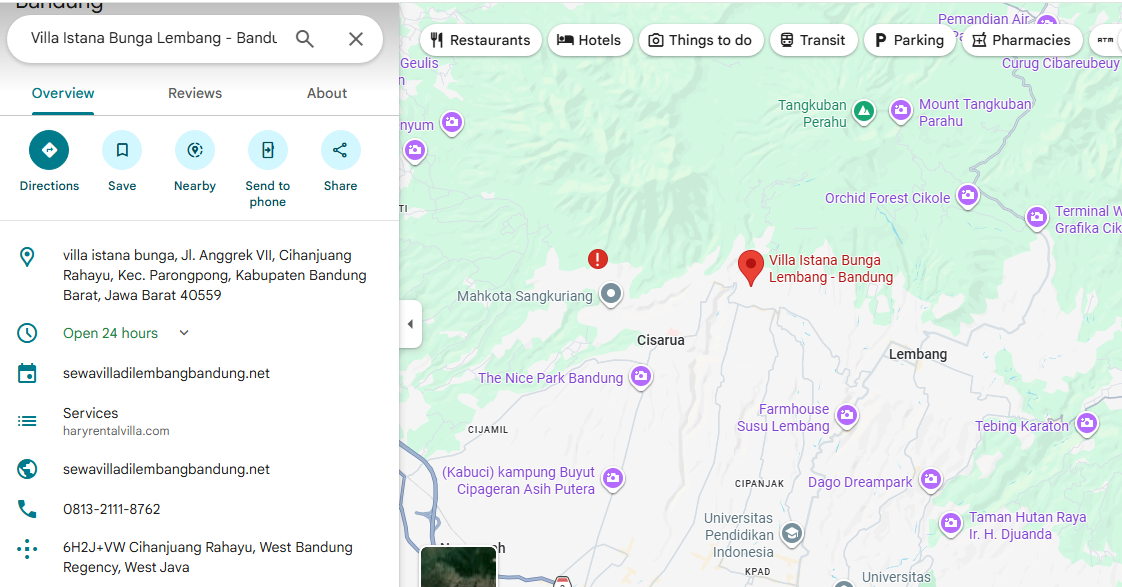Click the Villa Istana Bunga search field
The width and height of the screenshot is (1122, 587).
[x=154, y=39]
